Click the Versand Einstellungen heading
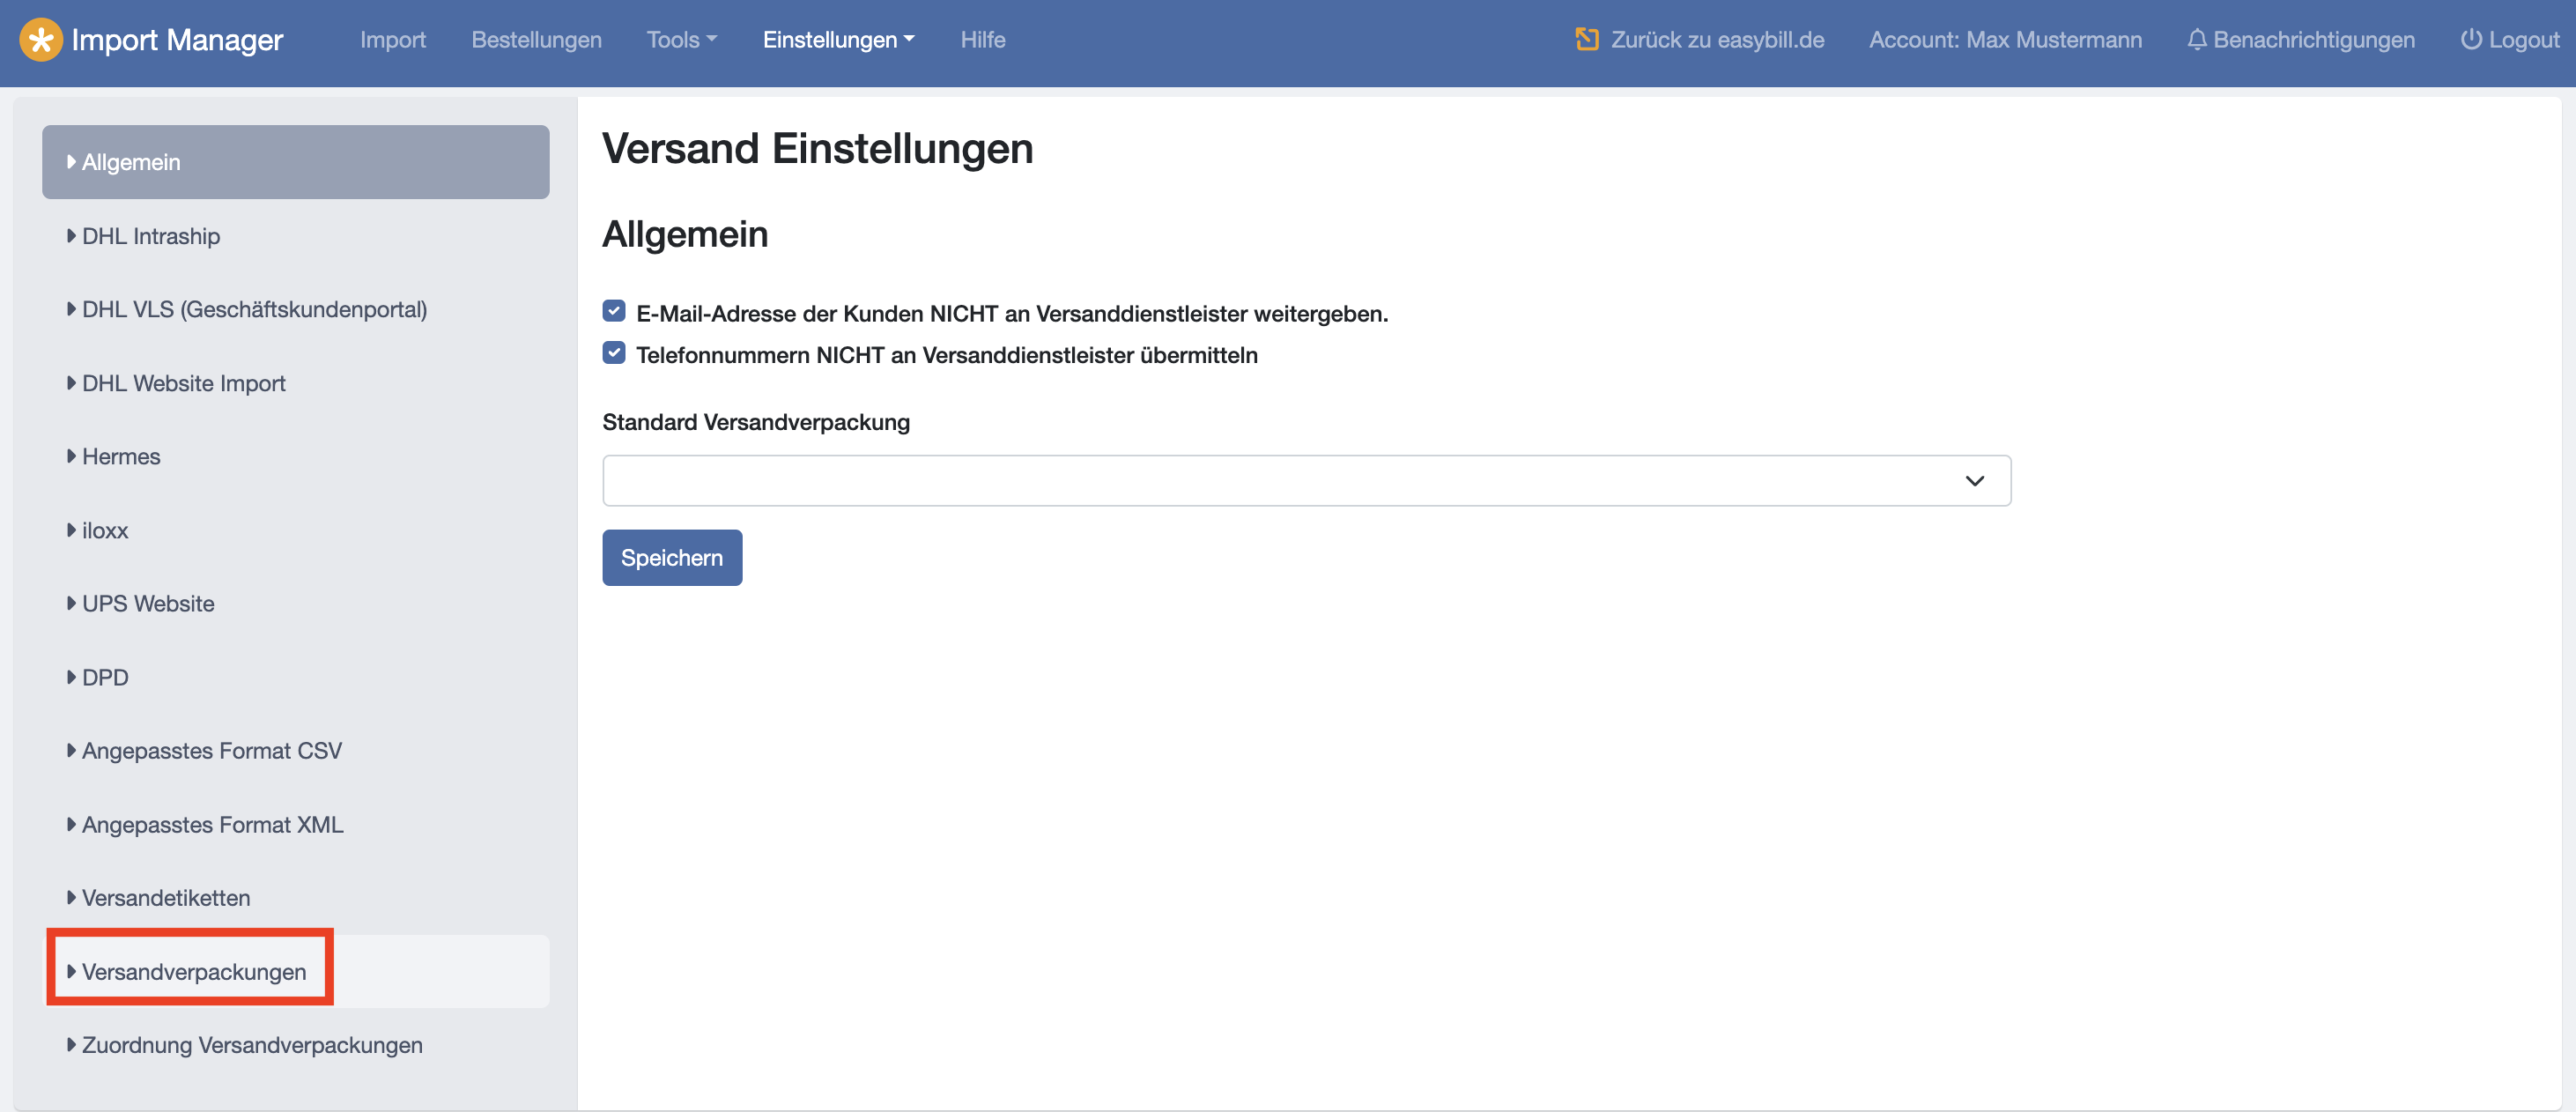 tap(817, 148)
